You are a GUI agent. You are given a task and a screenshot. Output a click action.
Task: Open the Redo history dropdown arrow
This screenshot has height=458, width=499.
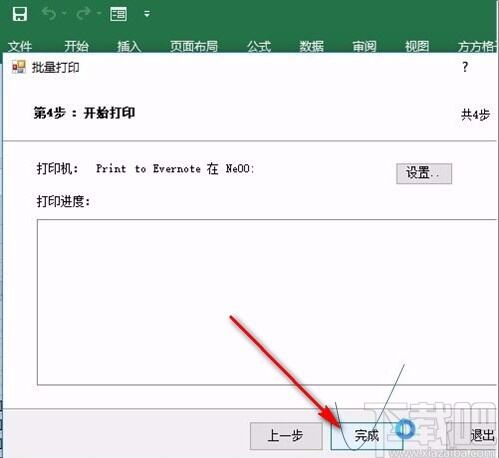click(99, 14)
